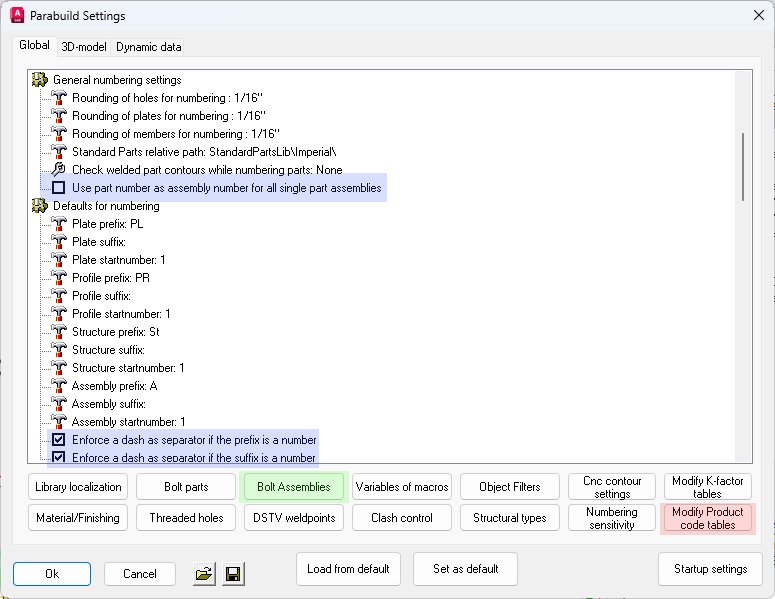Click the icon next to Check welded part contours

coord(59,170)
